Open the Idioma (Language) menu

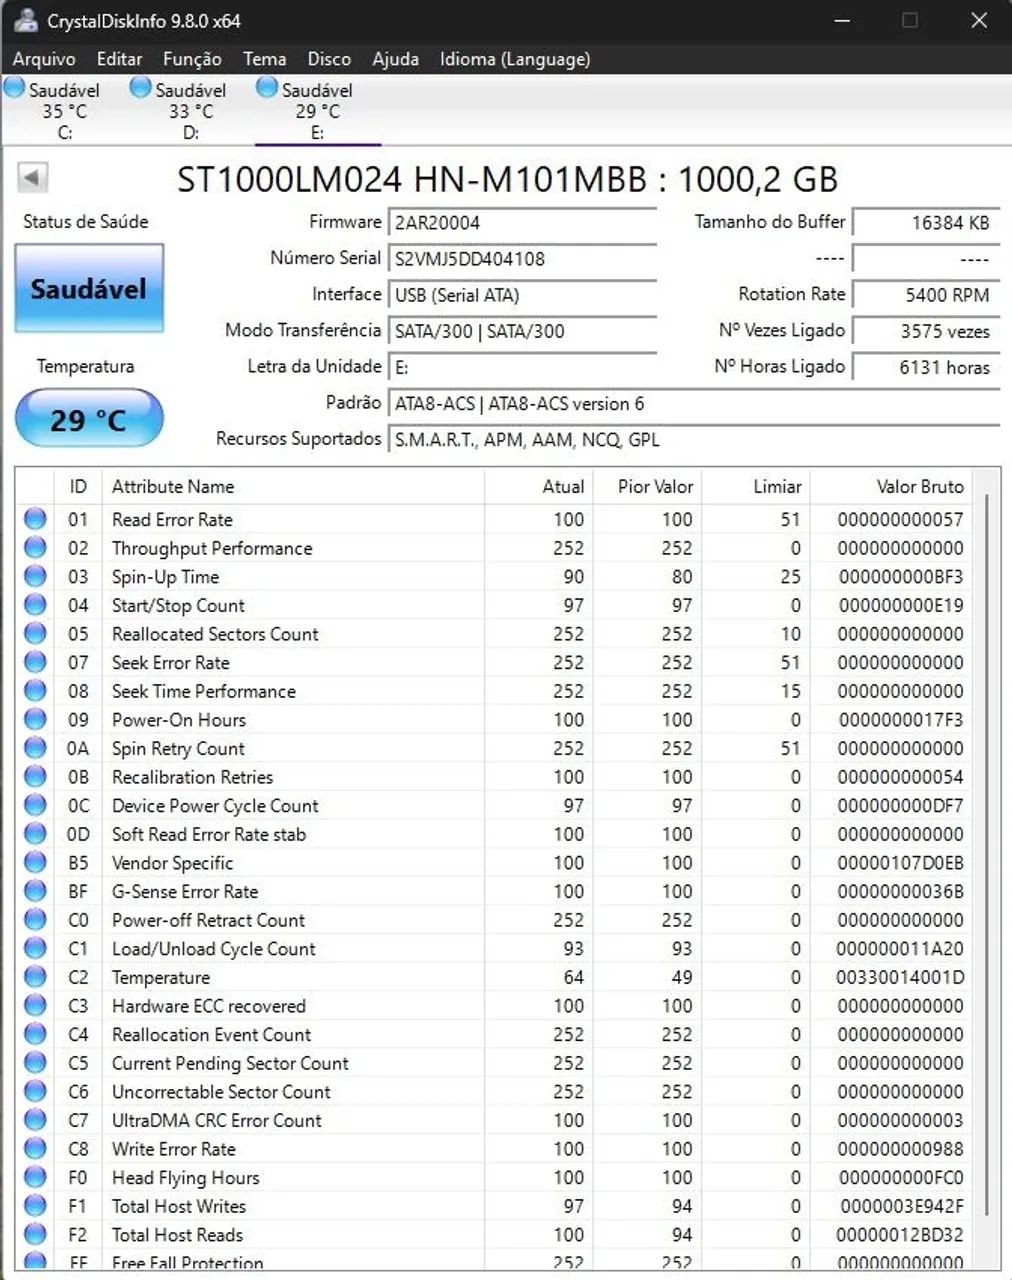click(514, 59)
